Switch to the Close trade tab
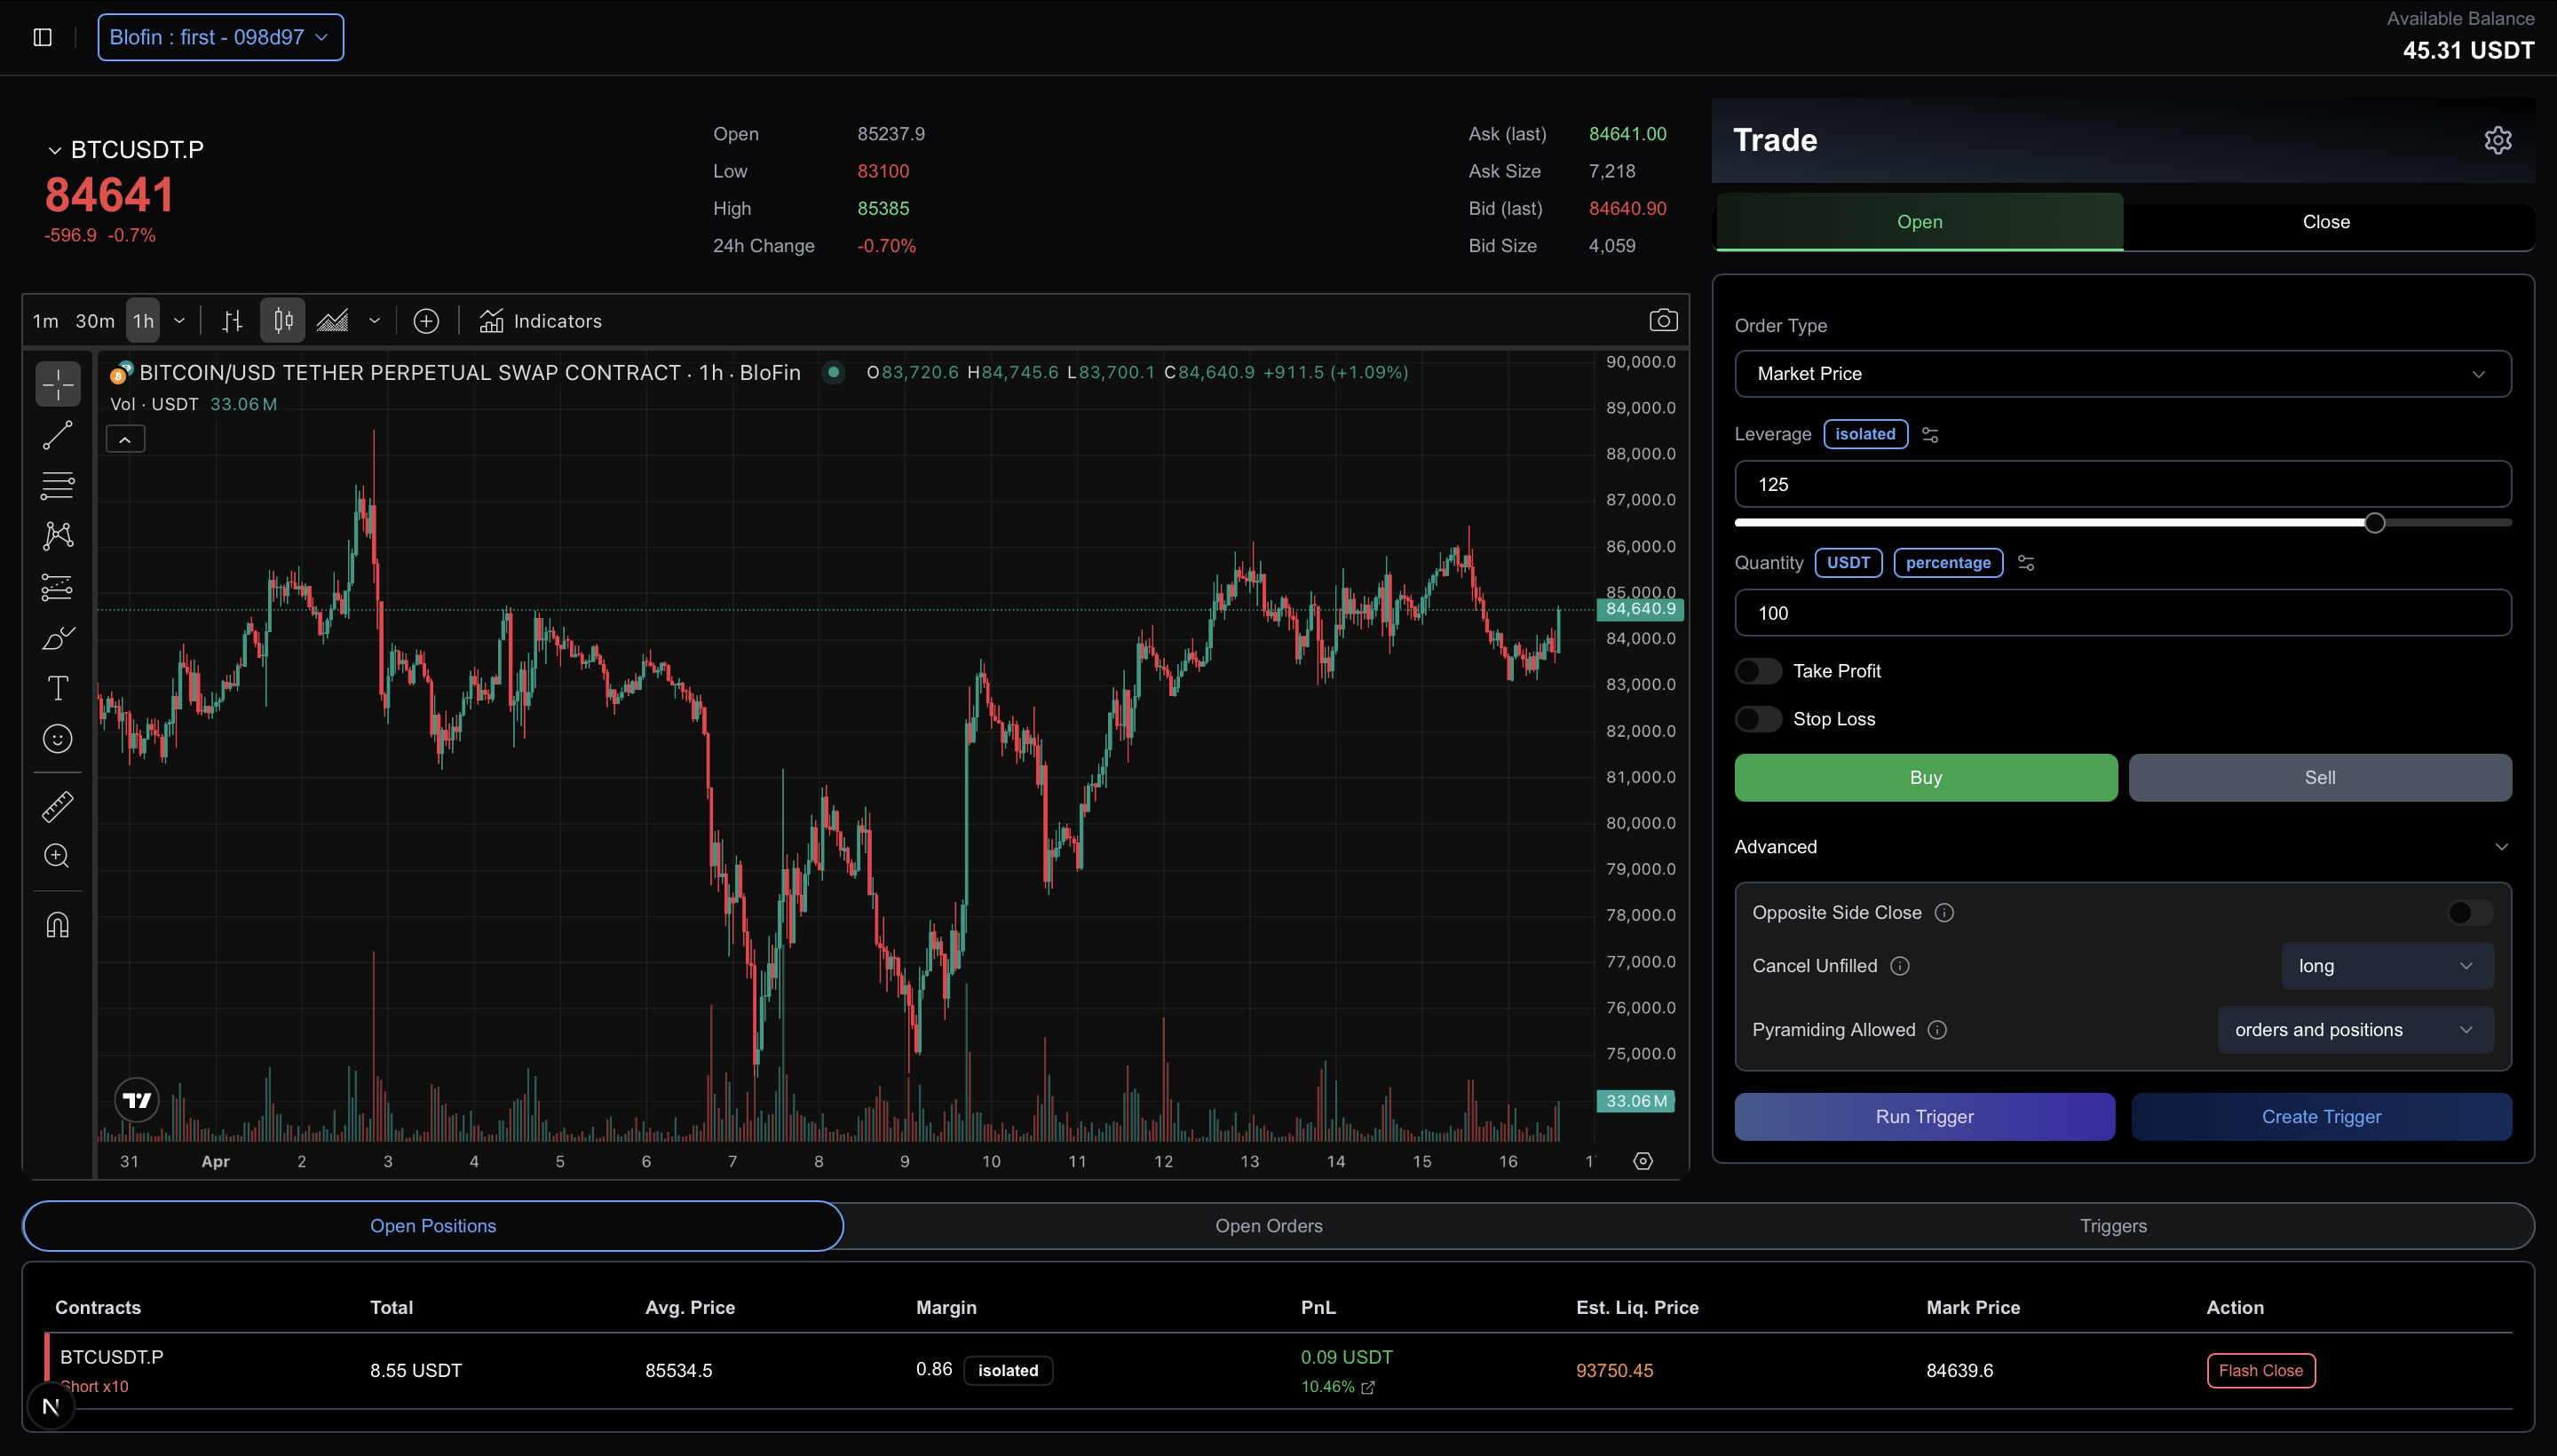 (2326, 222)
